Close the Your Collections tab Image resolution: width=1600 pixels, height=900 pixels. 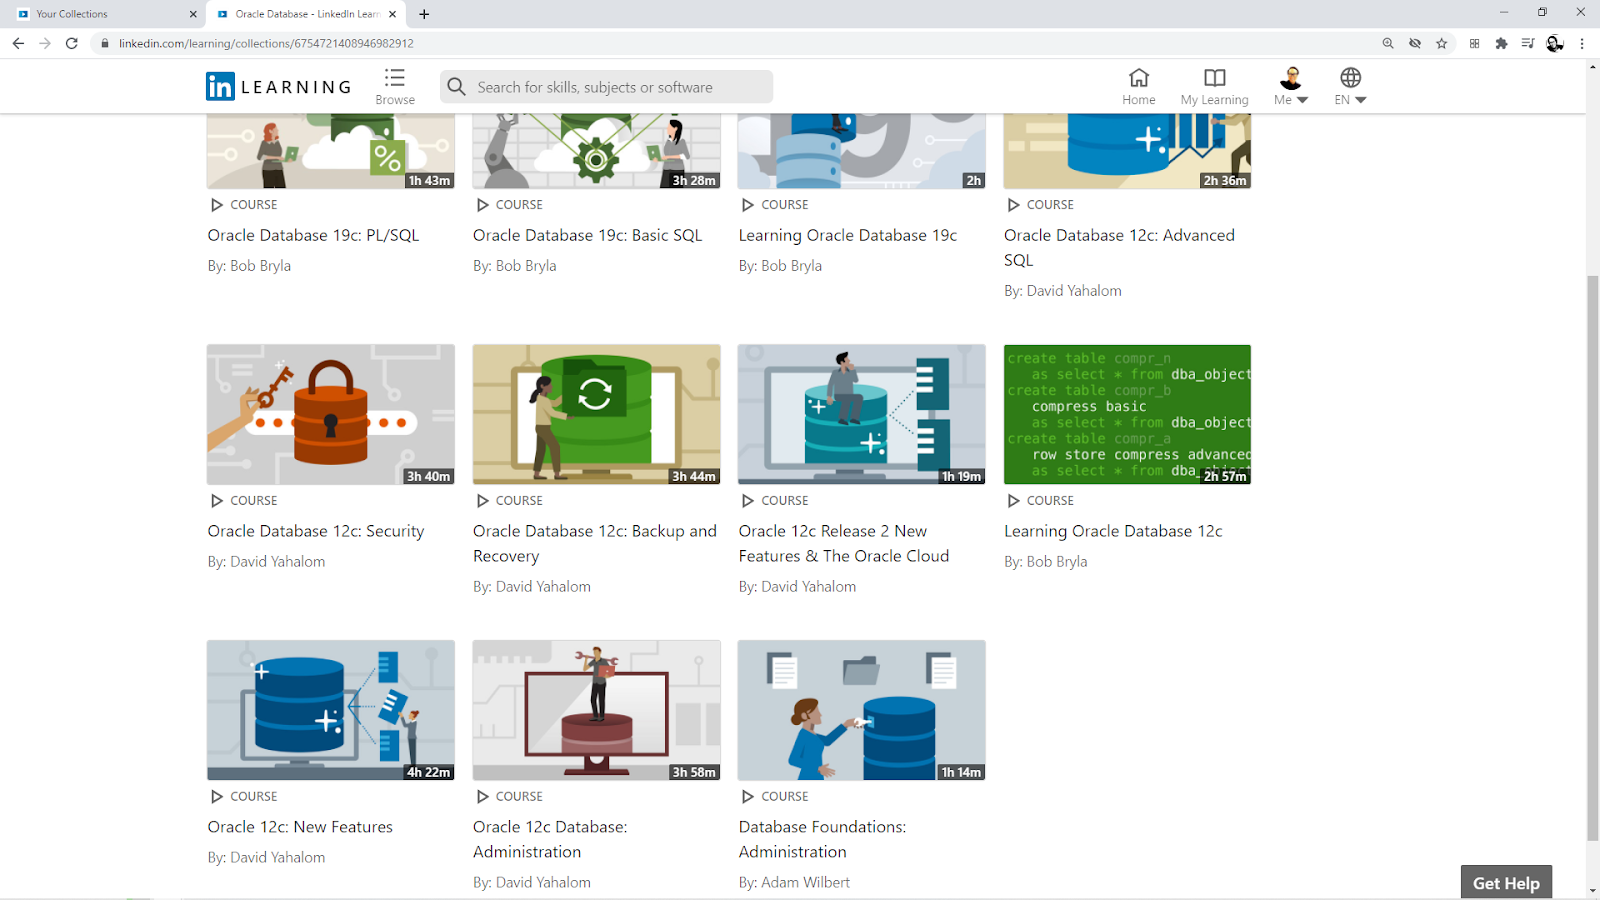(193, 14)
